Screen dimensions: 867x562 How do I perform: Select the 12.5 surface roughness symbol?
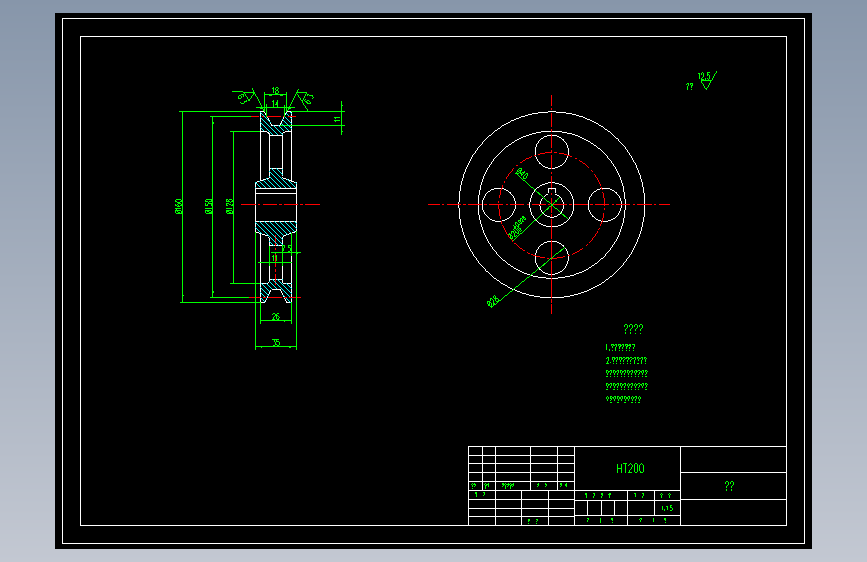point(707,80)
